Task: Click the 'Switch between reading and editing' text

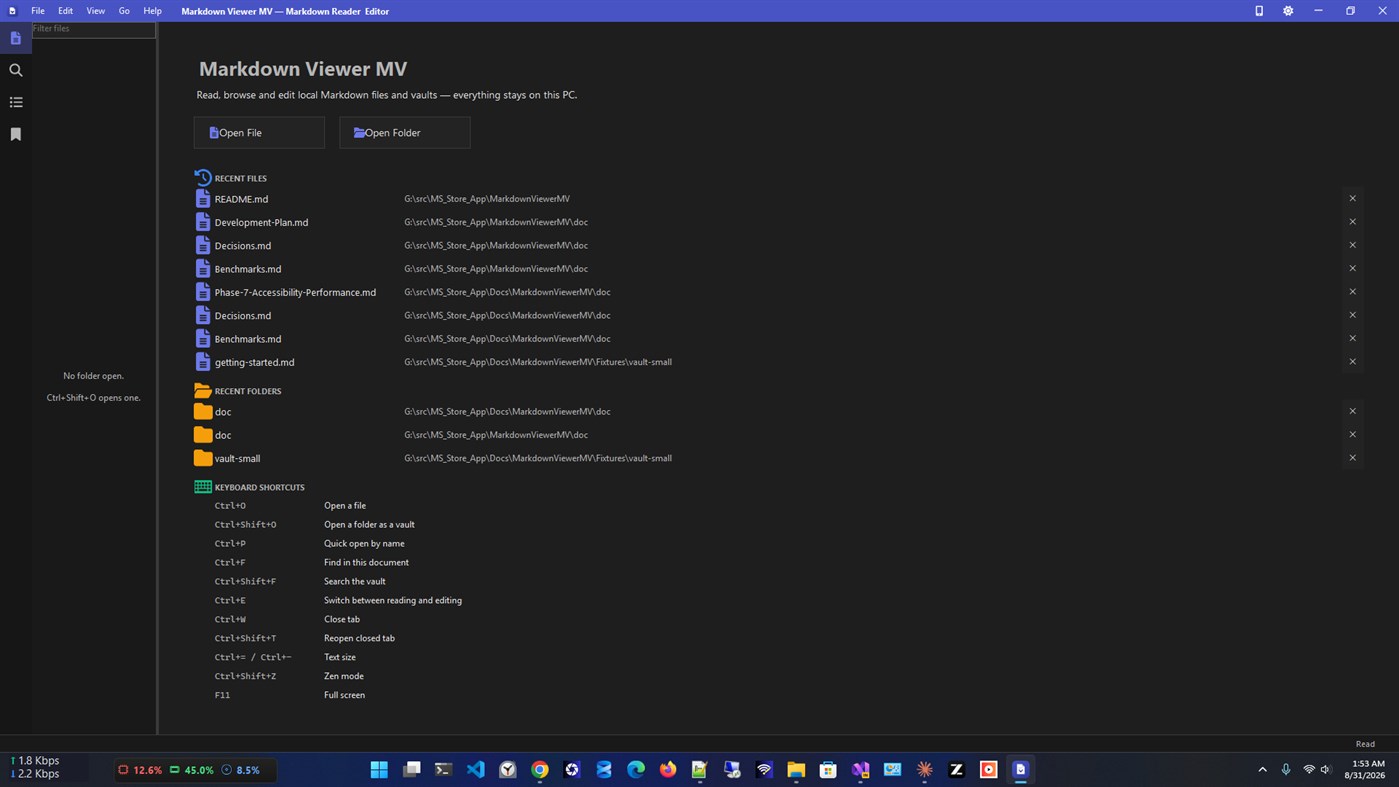Action: 393,600
